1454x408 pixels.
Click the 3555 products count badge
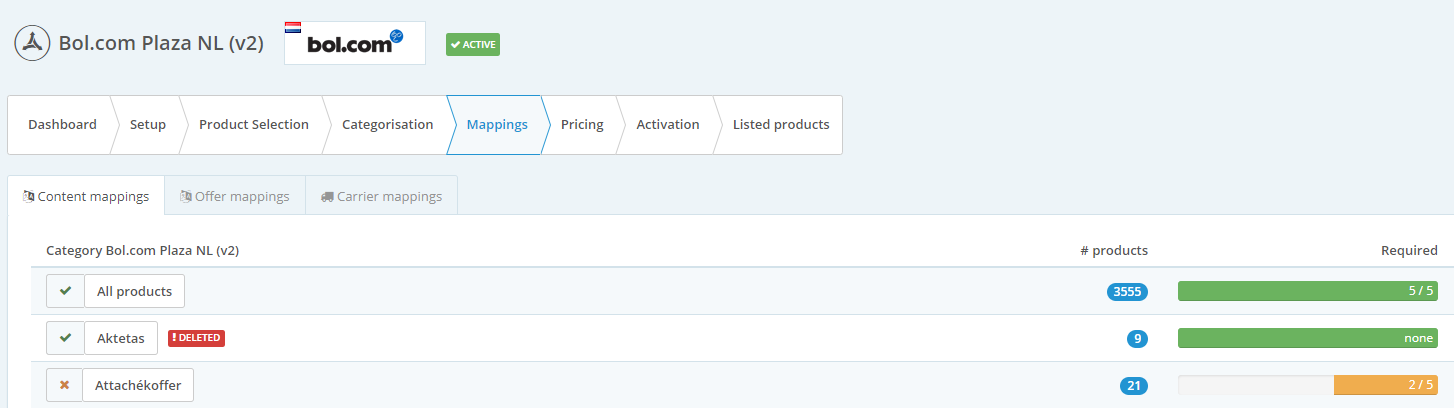click(1127, 292)
